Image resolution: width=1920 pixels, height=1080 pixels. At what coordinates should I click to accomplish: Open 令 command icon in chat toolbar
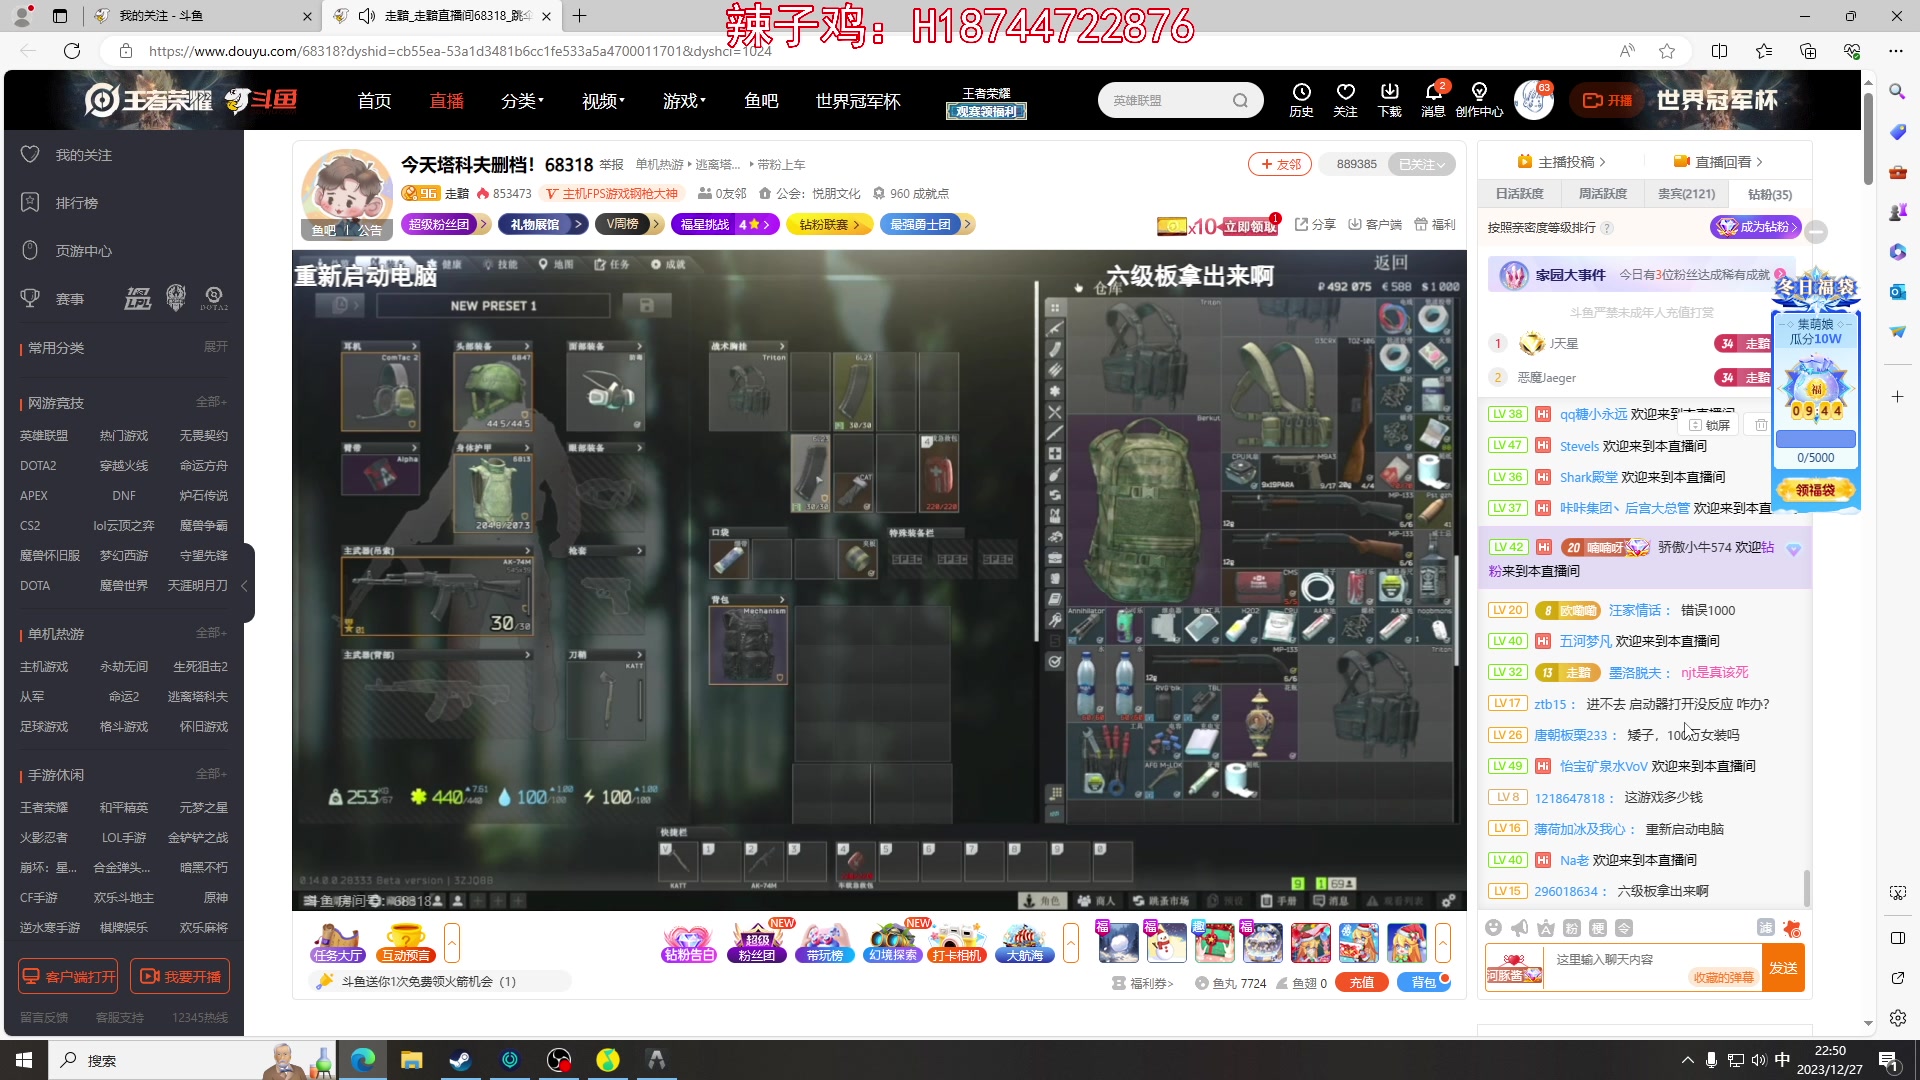coord(1624,928)
